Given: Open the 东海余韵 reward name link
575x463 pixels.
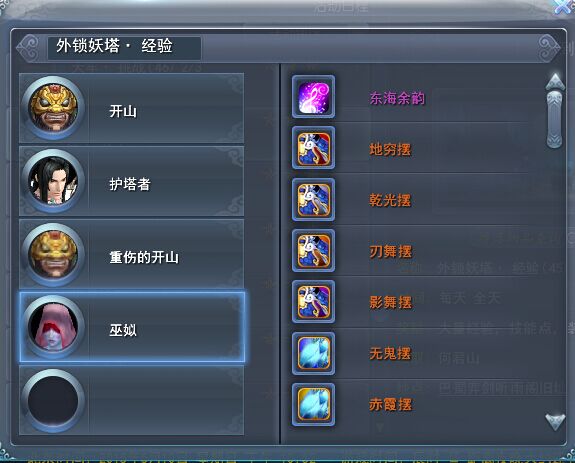Looking at the screenshot, I should click(398, 98).
